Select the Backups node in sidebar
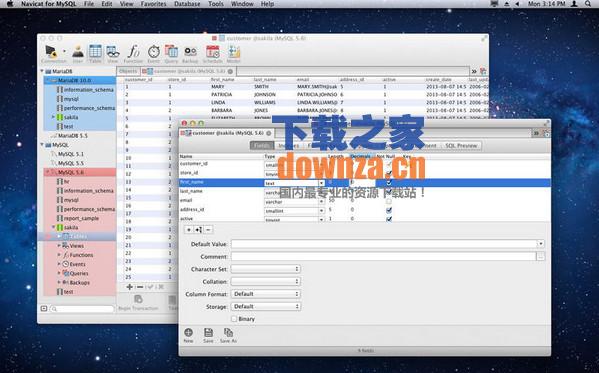The width and height of the screenshot is (599, 373). tap(79, 282)
